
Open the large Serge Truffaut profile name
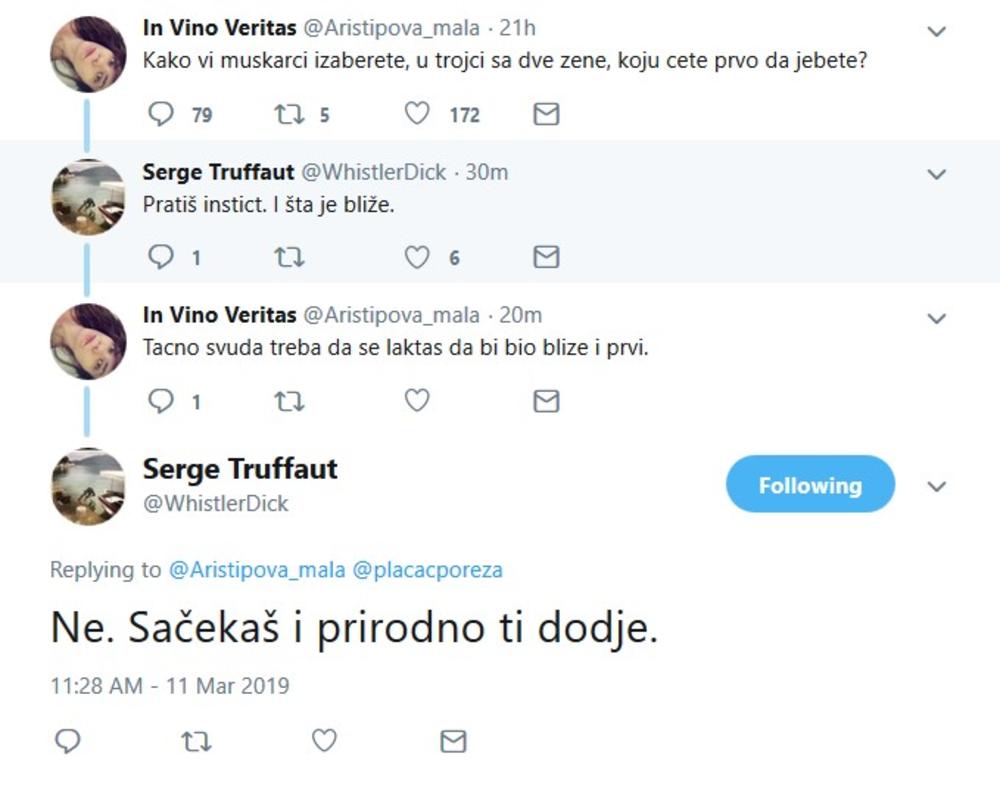(240, 468)
